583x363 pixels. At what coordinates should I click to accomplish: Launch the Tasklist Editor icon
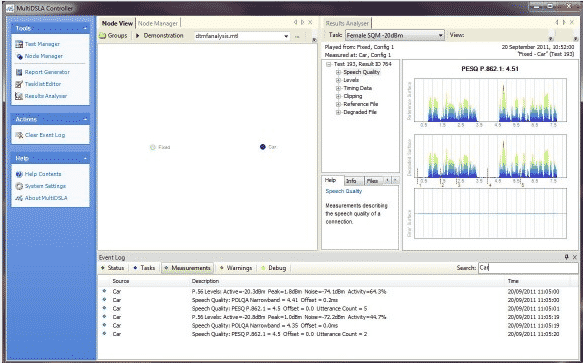19,84
